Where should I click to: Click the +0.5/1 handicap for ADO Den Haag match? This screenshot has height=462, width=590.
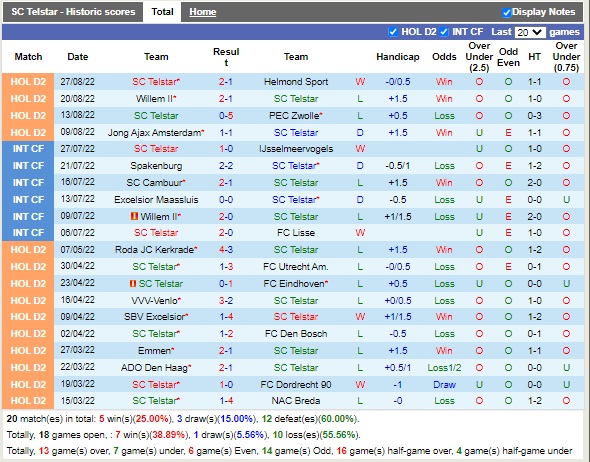(x=398, y=368)
